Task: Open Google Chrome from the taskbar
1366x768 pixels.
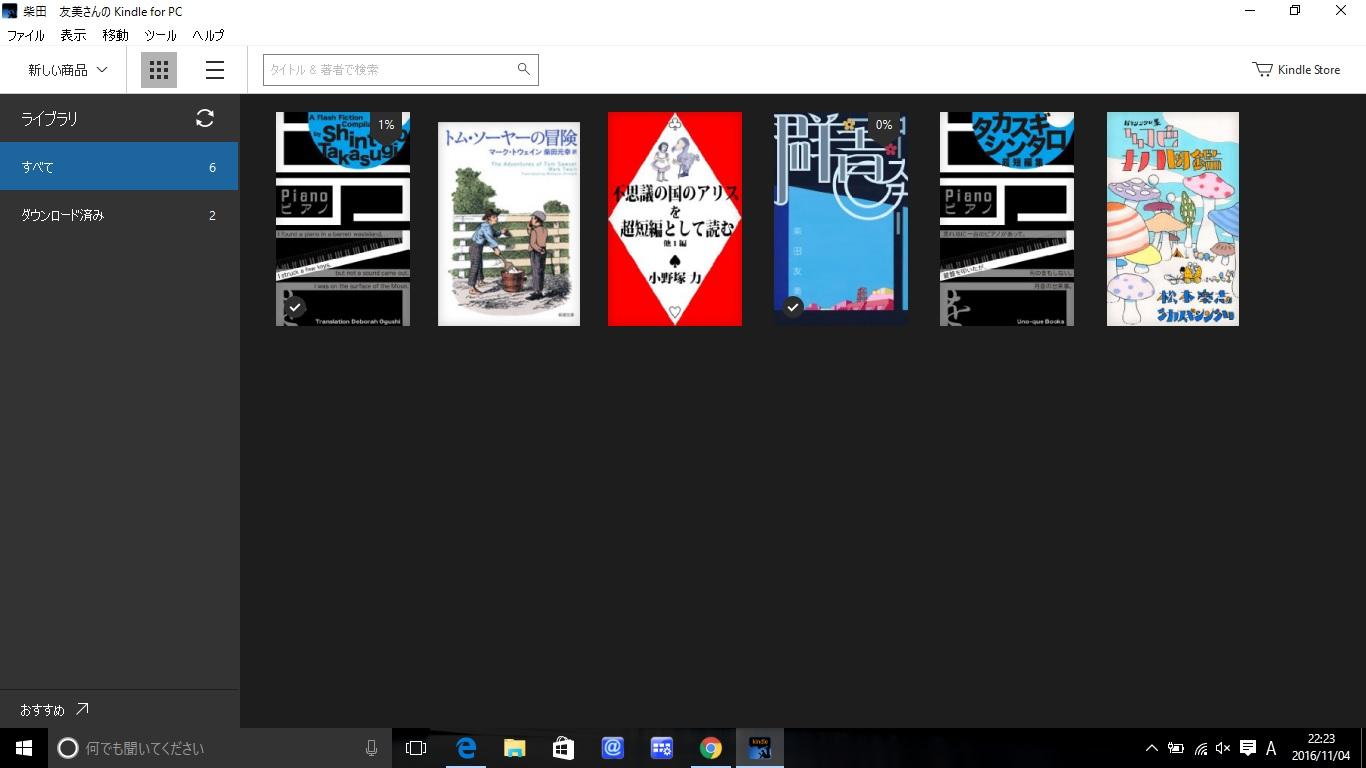Action: pos(710,748)
